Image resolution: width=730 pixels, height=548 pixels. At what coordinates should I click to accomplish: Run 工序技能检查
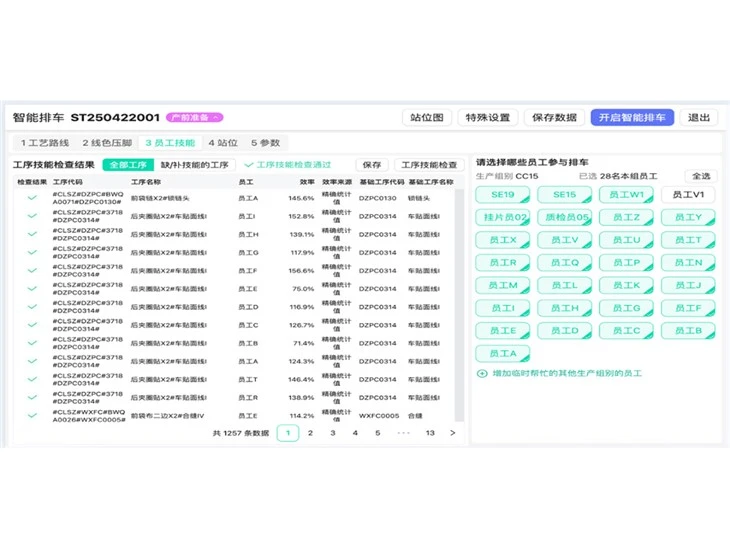pyautogui.click(x=429, y=165)
